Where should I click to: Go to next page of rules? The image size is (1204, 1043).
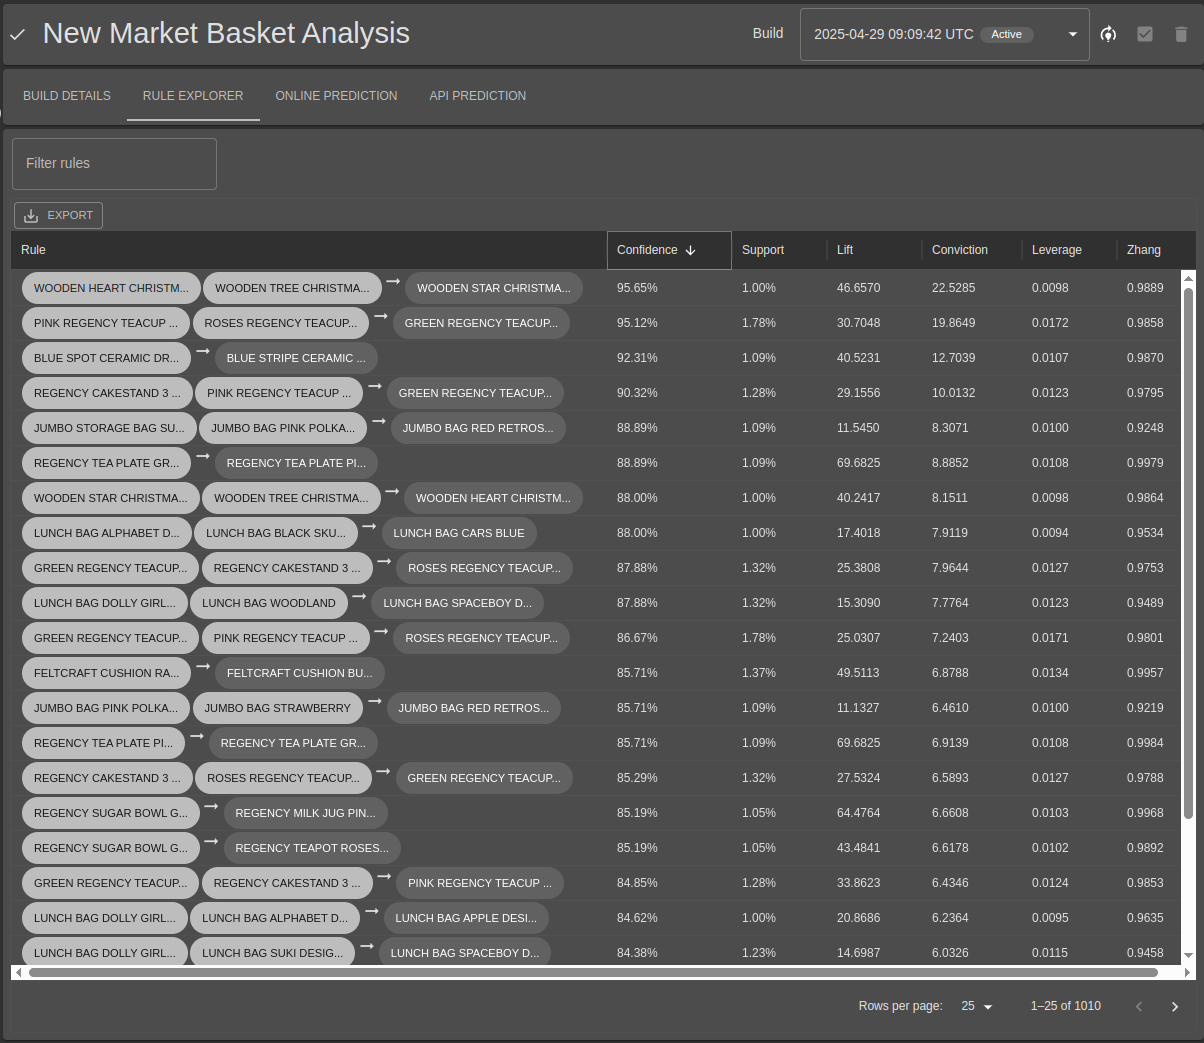[x=1175, y=1006]
